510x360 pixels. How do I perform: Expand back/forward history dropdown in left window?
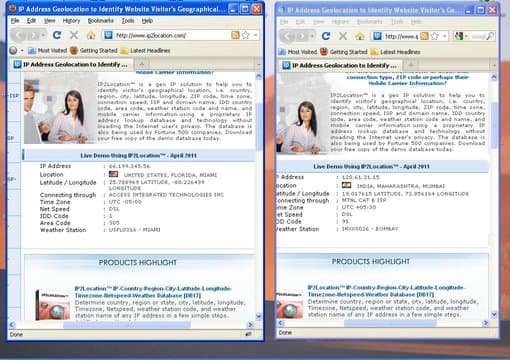[43, 35]
